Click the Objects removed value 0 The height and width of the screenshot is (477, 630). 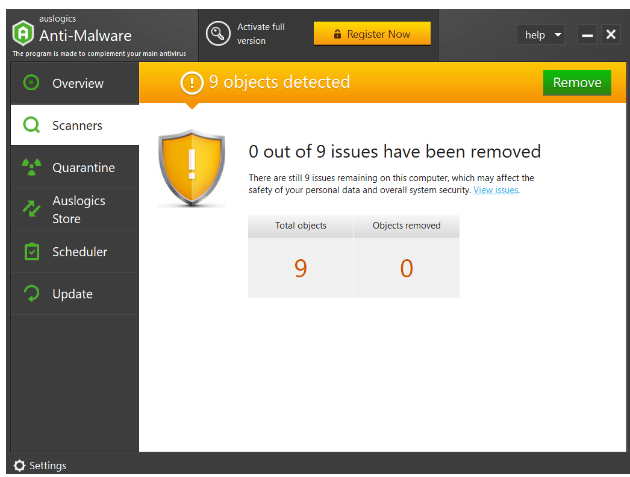406,268
